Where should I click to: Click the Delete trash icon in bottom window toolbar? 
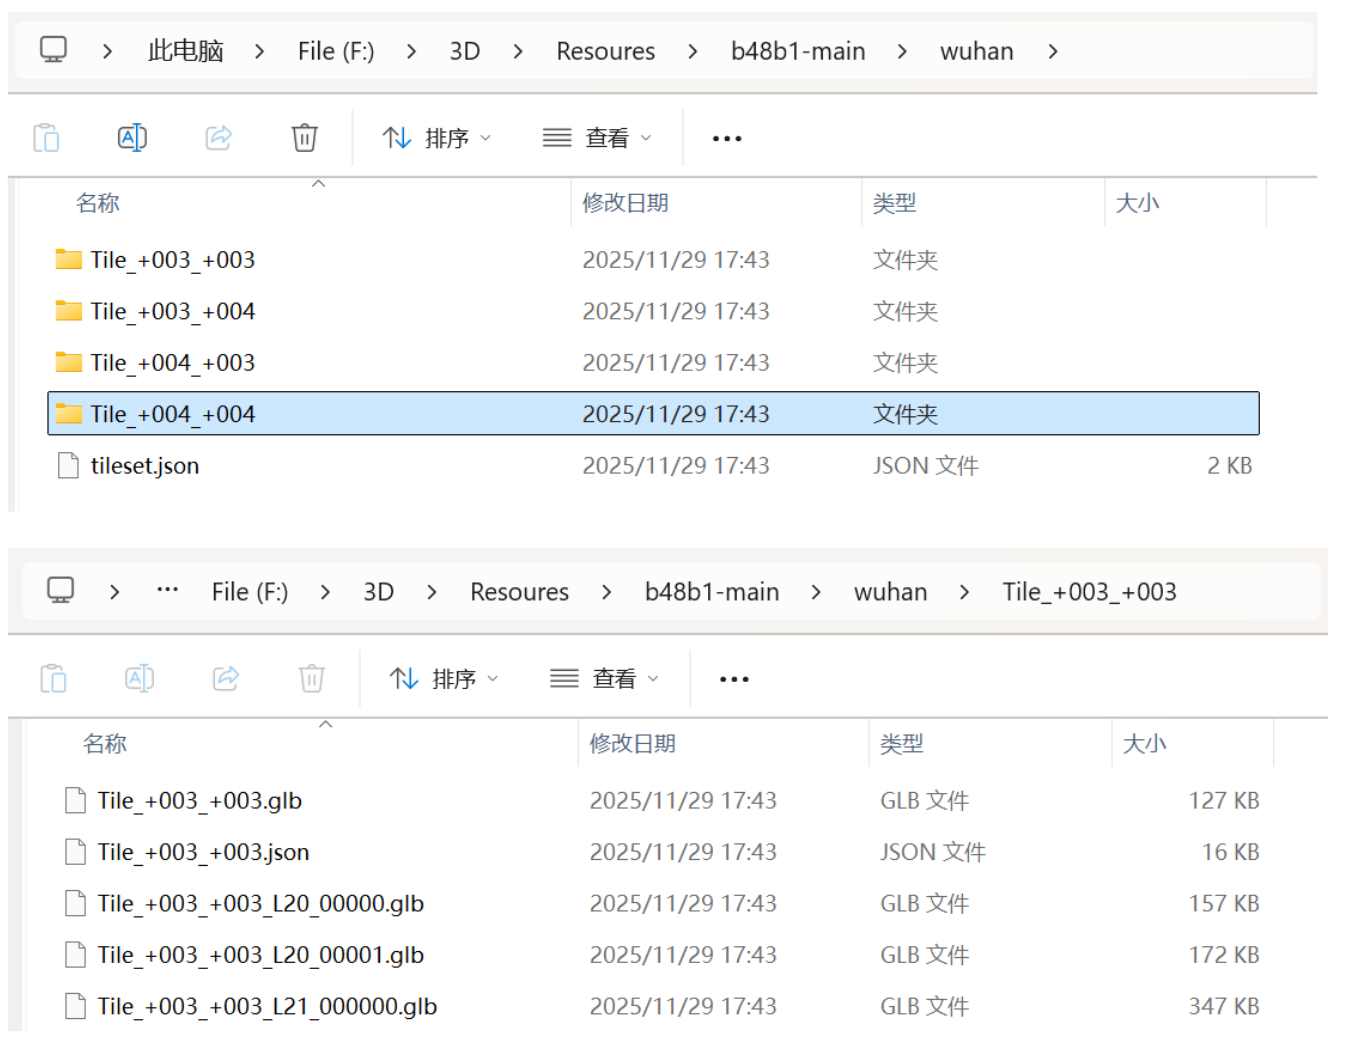[312, 679]
